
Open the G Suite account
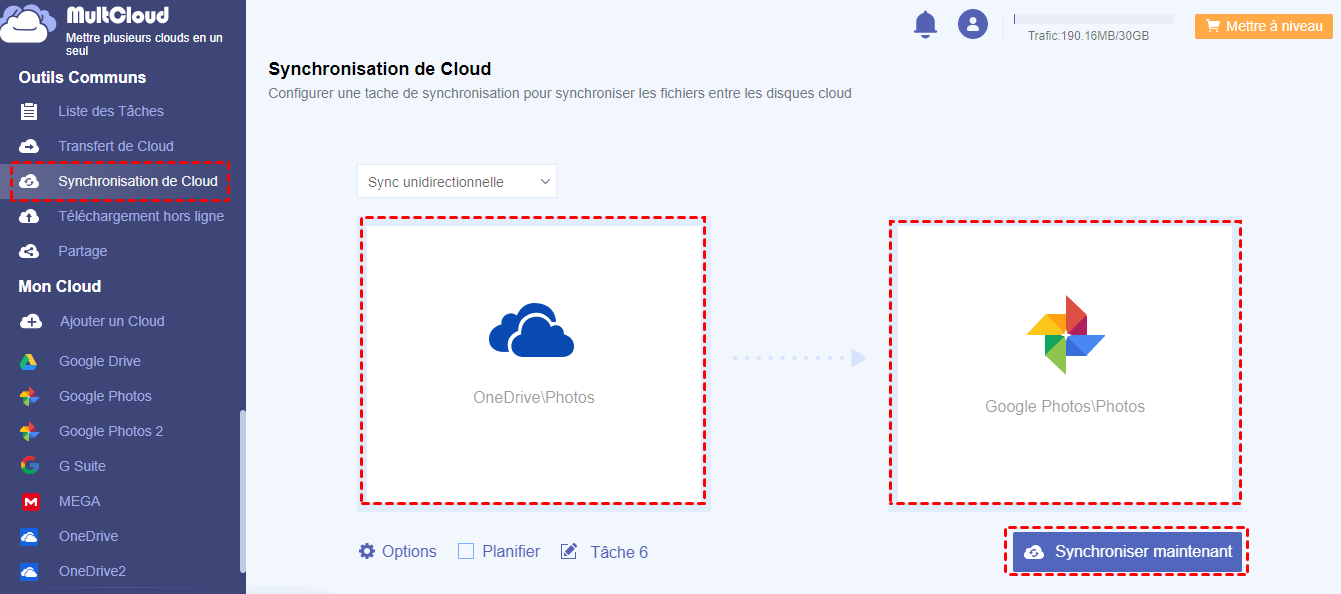point(82,466)
